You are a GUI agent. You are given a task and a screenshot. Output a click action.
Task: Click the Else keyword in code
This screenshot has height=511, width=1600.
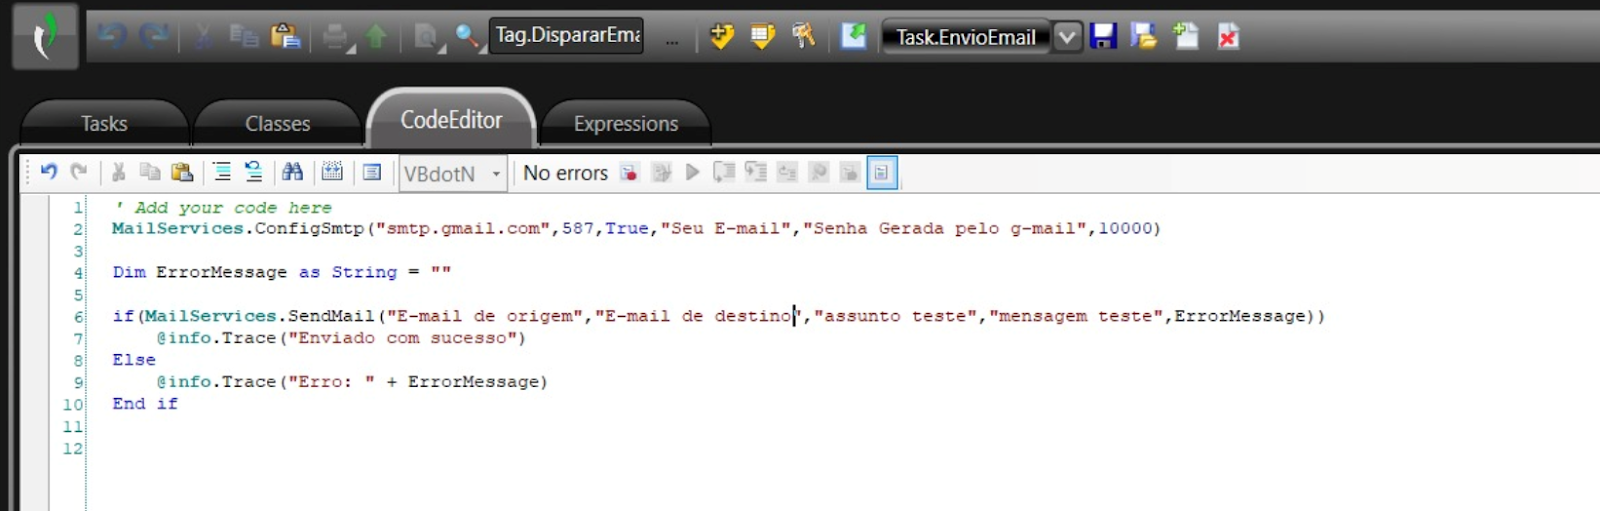(x=134, y=360)
